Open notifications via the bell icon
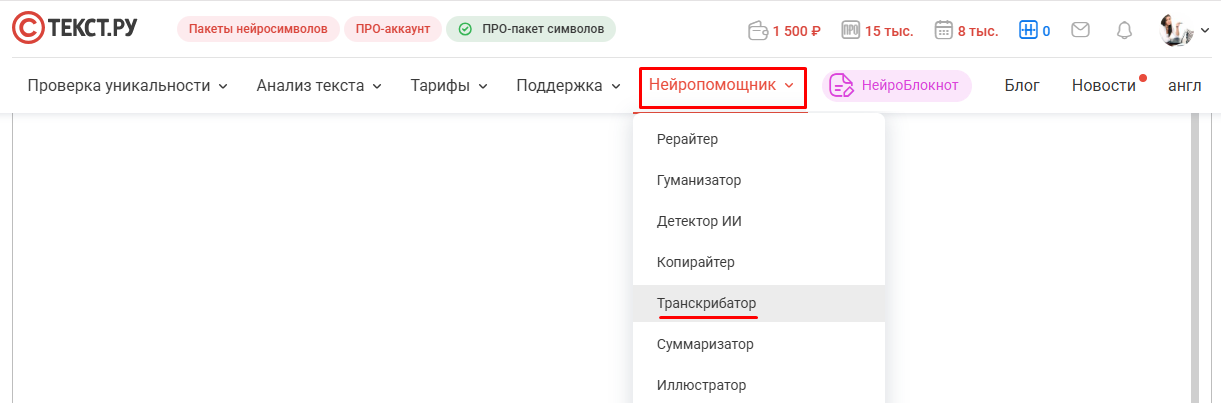This screenshot has width=1221, height=403. 1123,30
